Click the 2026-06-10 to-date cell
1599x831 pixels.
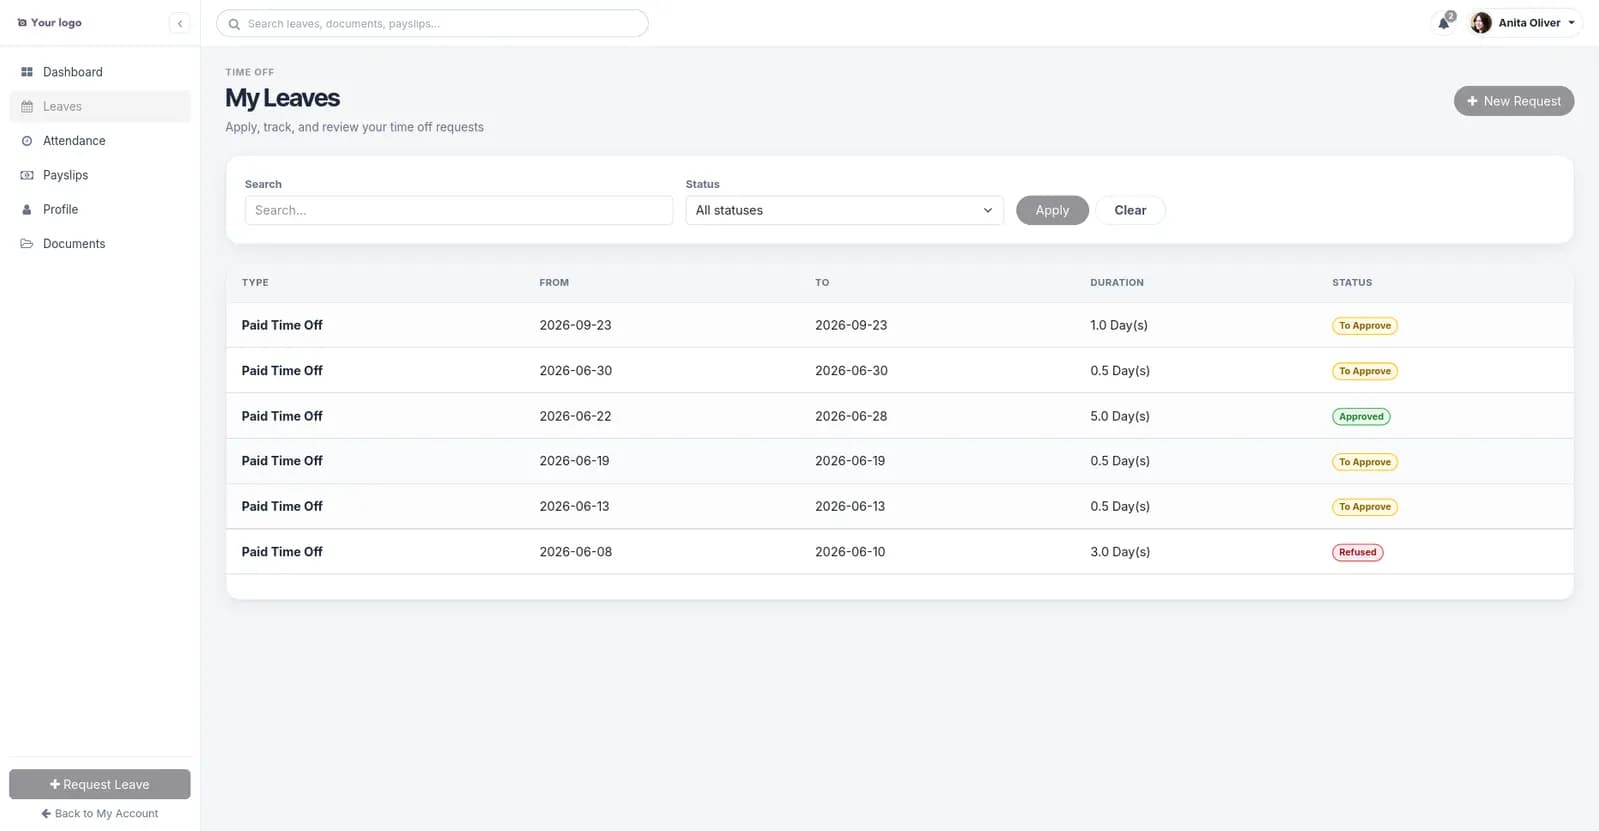pyautogui.click(x=850, y=552)
